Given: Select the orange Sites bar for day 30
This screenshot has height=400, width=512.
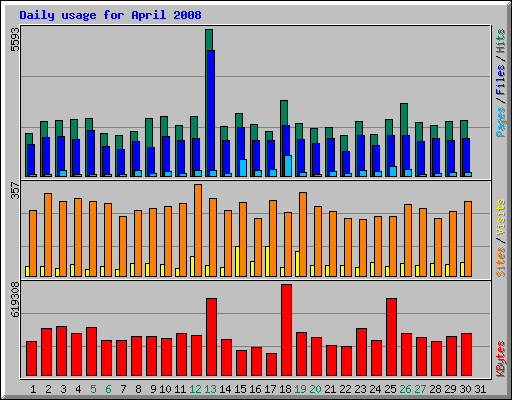Looking at the screenshot, I should click(x=468, y=239).
